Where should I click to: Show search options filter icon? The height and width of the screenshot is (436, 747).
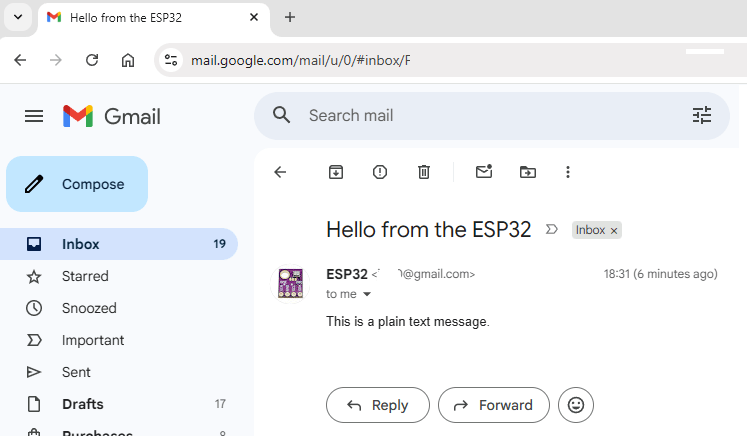pos(702,115)
